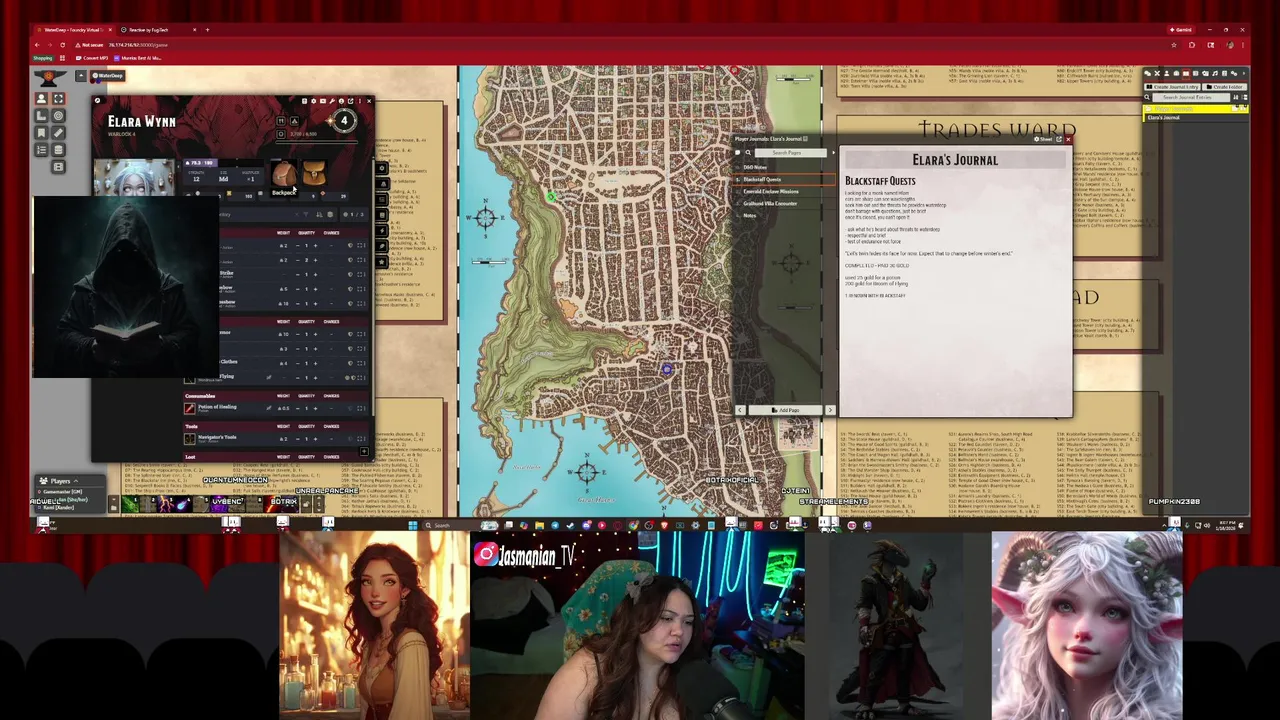Select the bookmark notes tool icon
Viewport: 1280px width, 720px height.
point(41,133)
